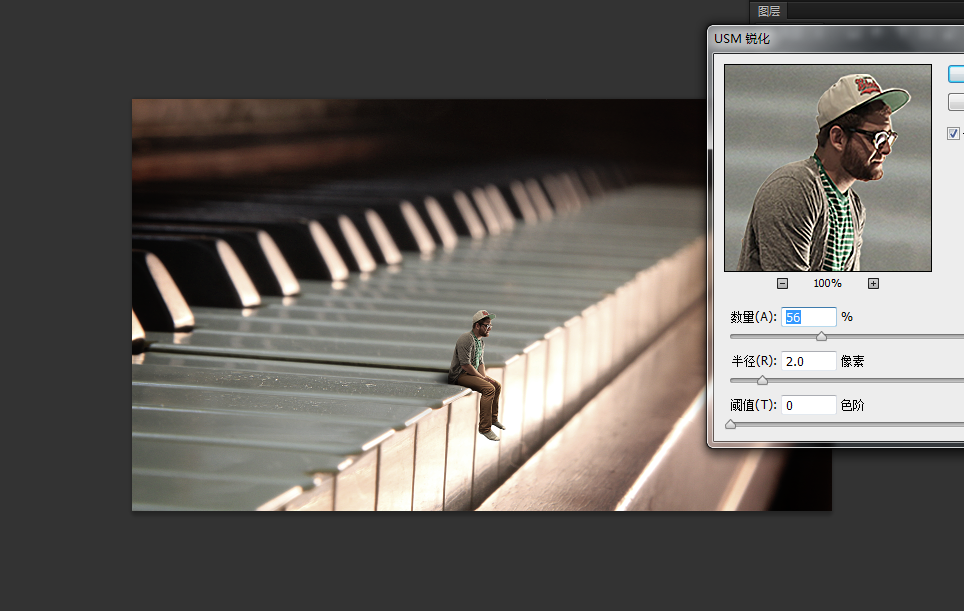
Task: Click the USM 锐化 dialog title
Action: 741,39
